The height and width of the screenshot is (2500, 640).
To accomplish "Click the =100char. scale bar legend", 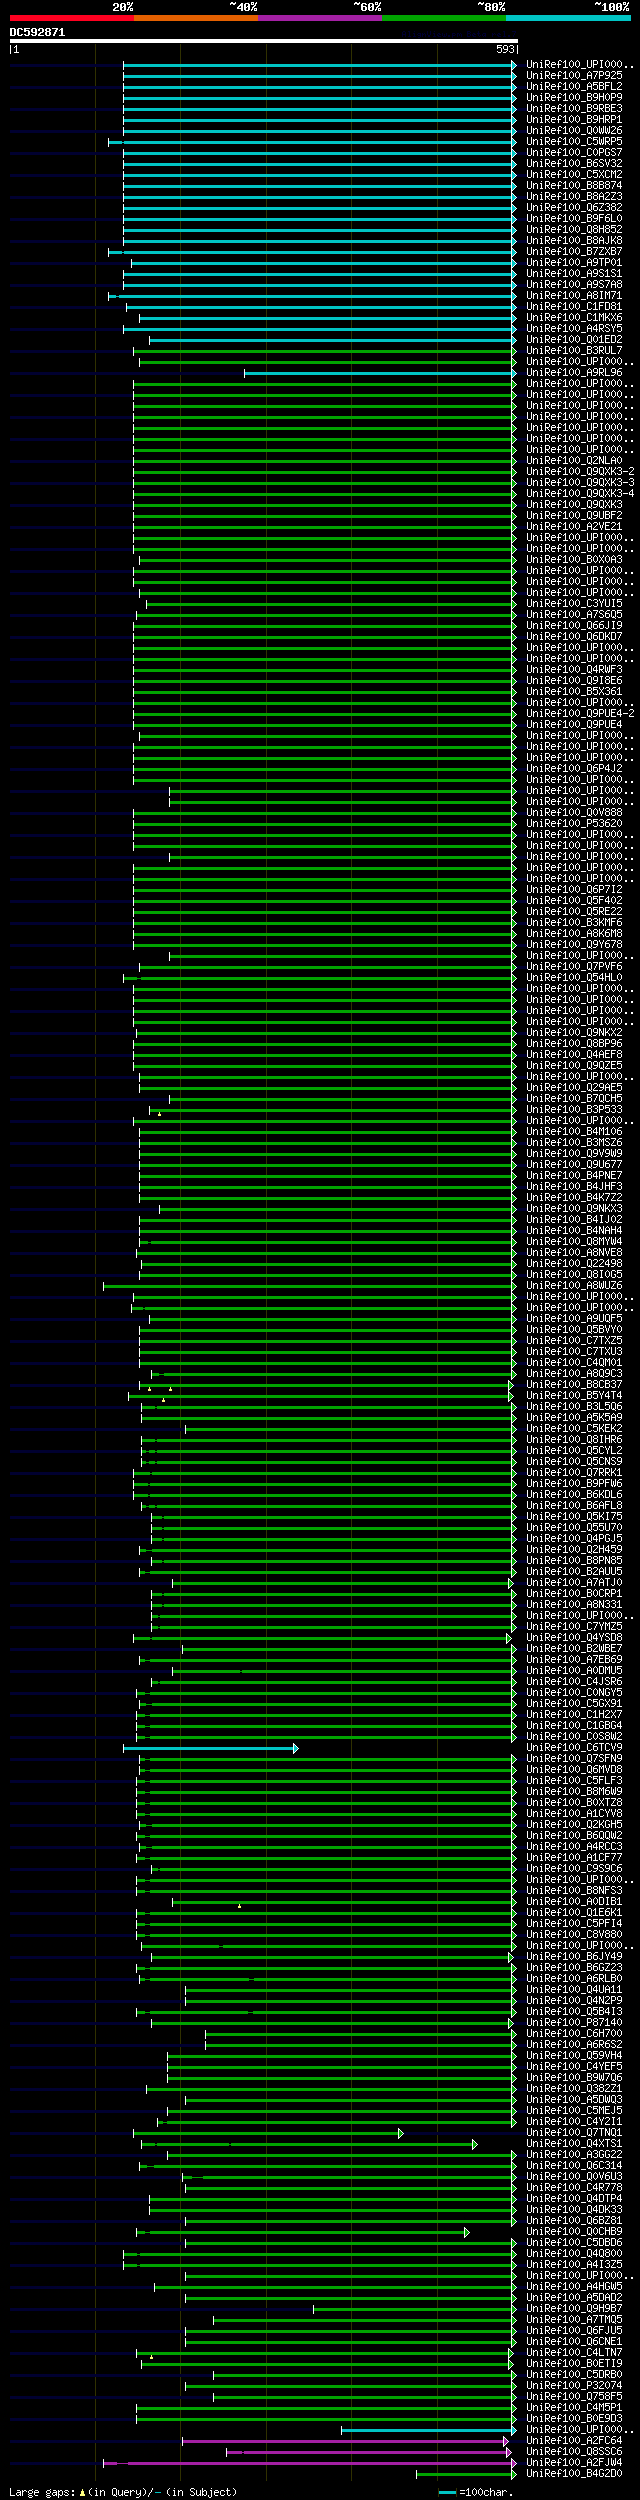I will point(476,2492).
